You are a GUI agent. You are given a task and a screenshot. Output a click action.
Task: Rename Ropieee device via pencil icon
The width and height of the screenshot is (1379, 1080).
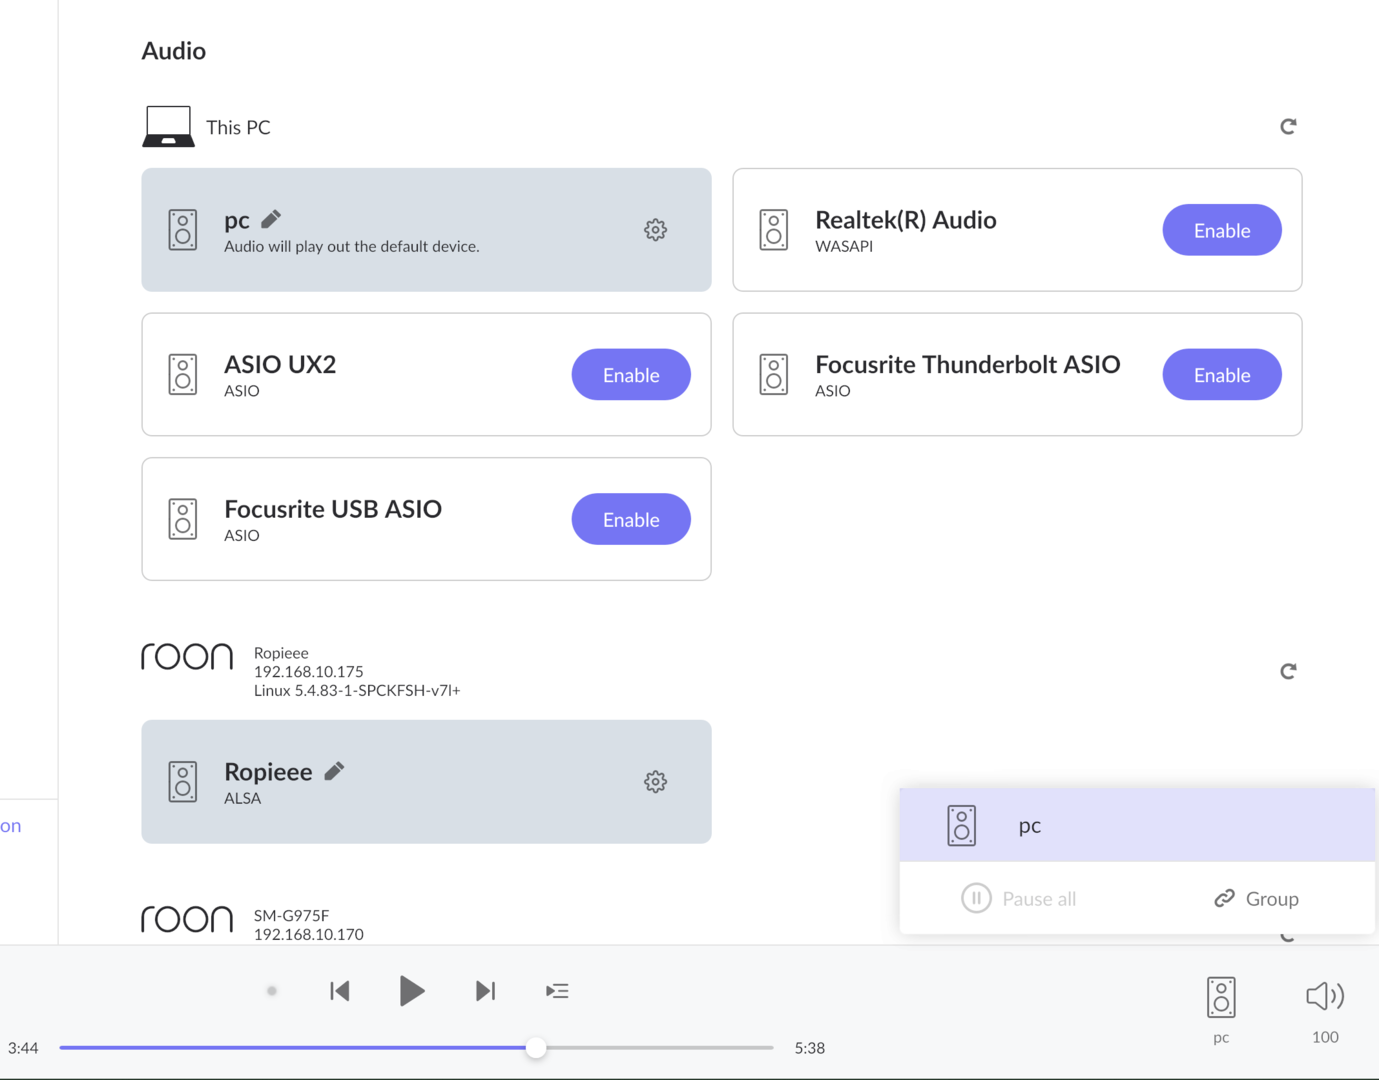334,771
